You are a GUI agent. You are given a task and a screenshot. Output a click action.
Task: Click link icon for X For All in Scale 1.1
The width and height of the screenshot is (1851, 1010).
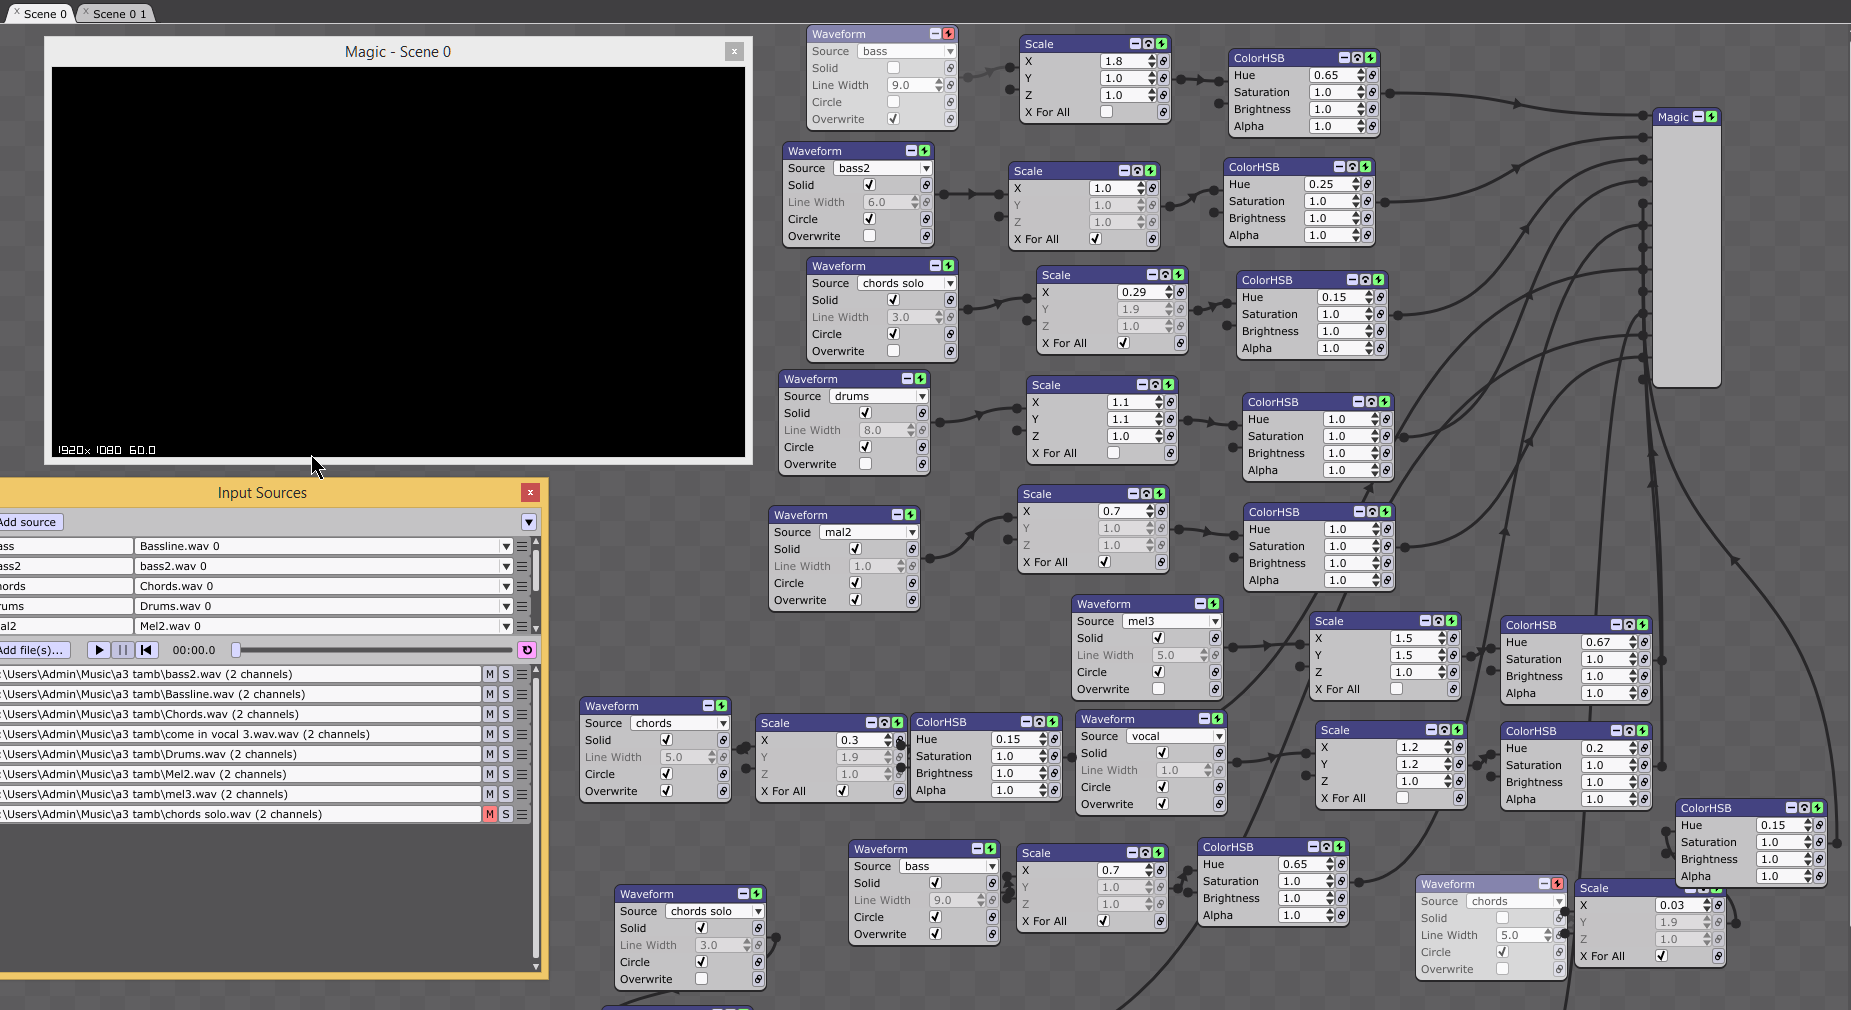point(1170,453)
